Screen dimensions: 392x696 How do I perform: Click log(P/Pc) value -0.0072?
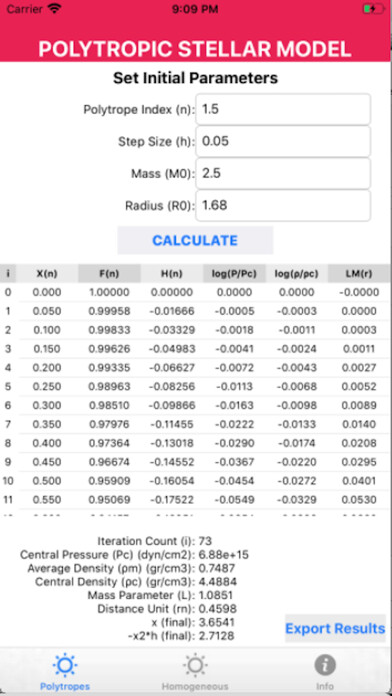pyautogui.click(x=234, y=368)
